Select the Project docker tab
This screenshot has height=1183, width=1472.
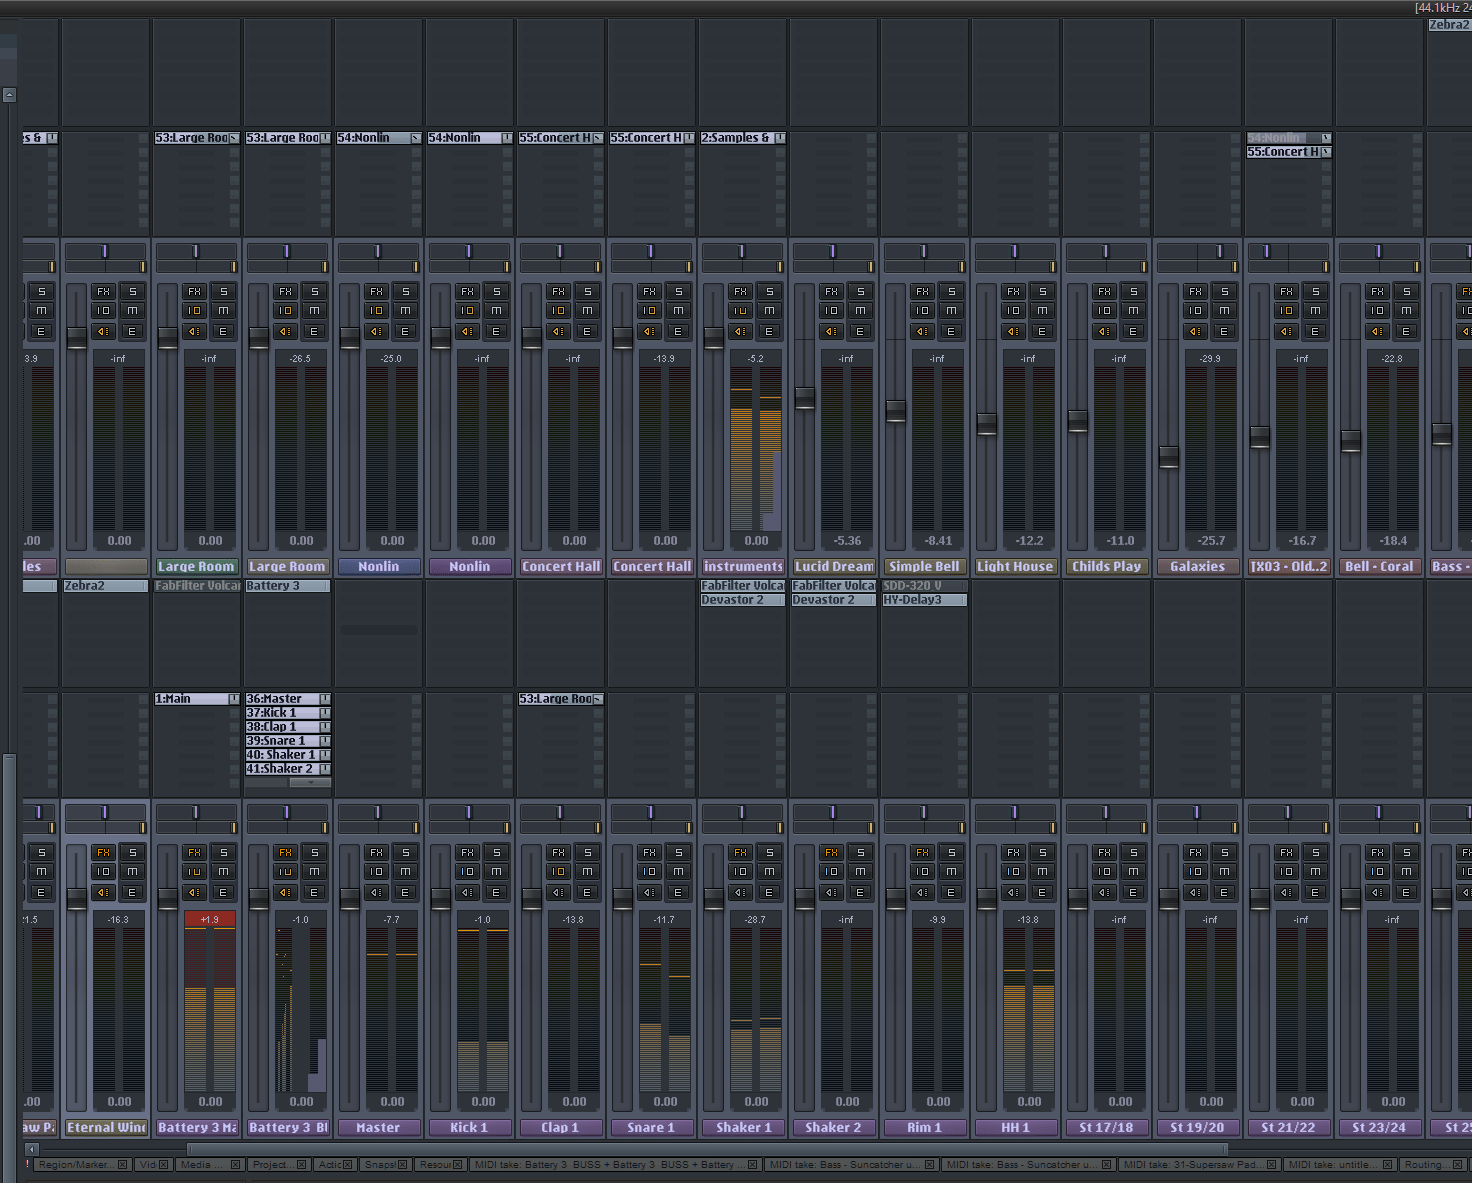coord(280,1164)
